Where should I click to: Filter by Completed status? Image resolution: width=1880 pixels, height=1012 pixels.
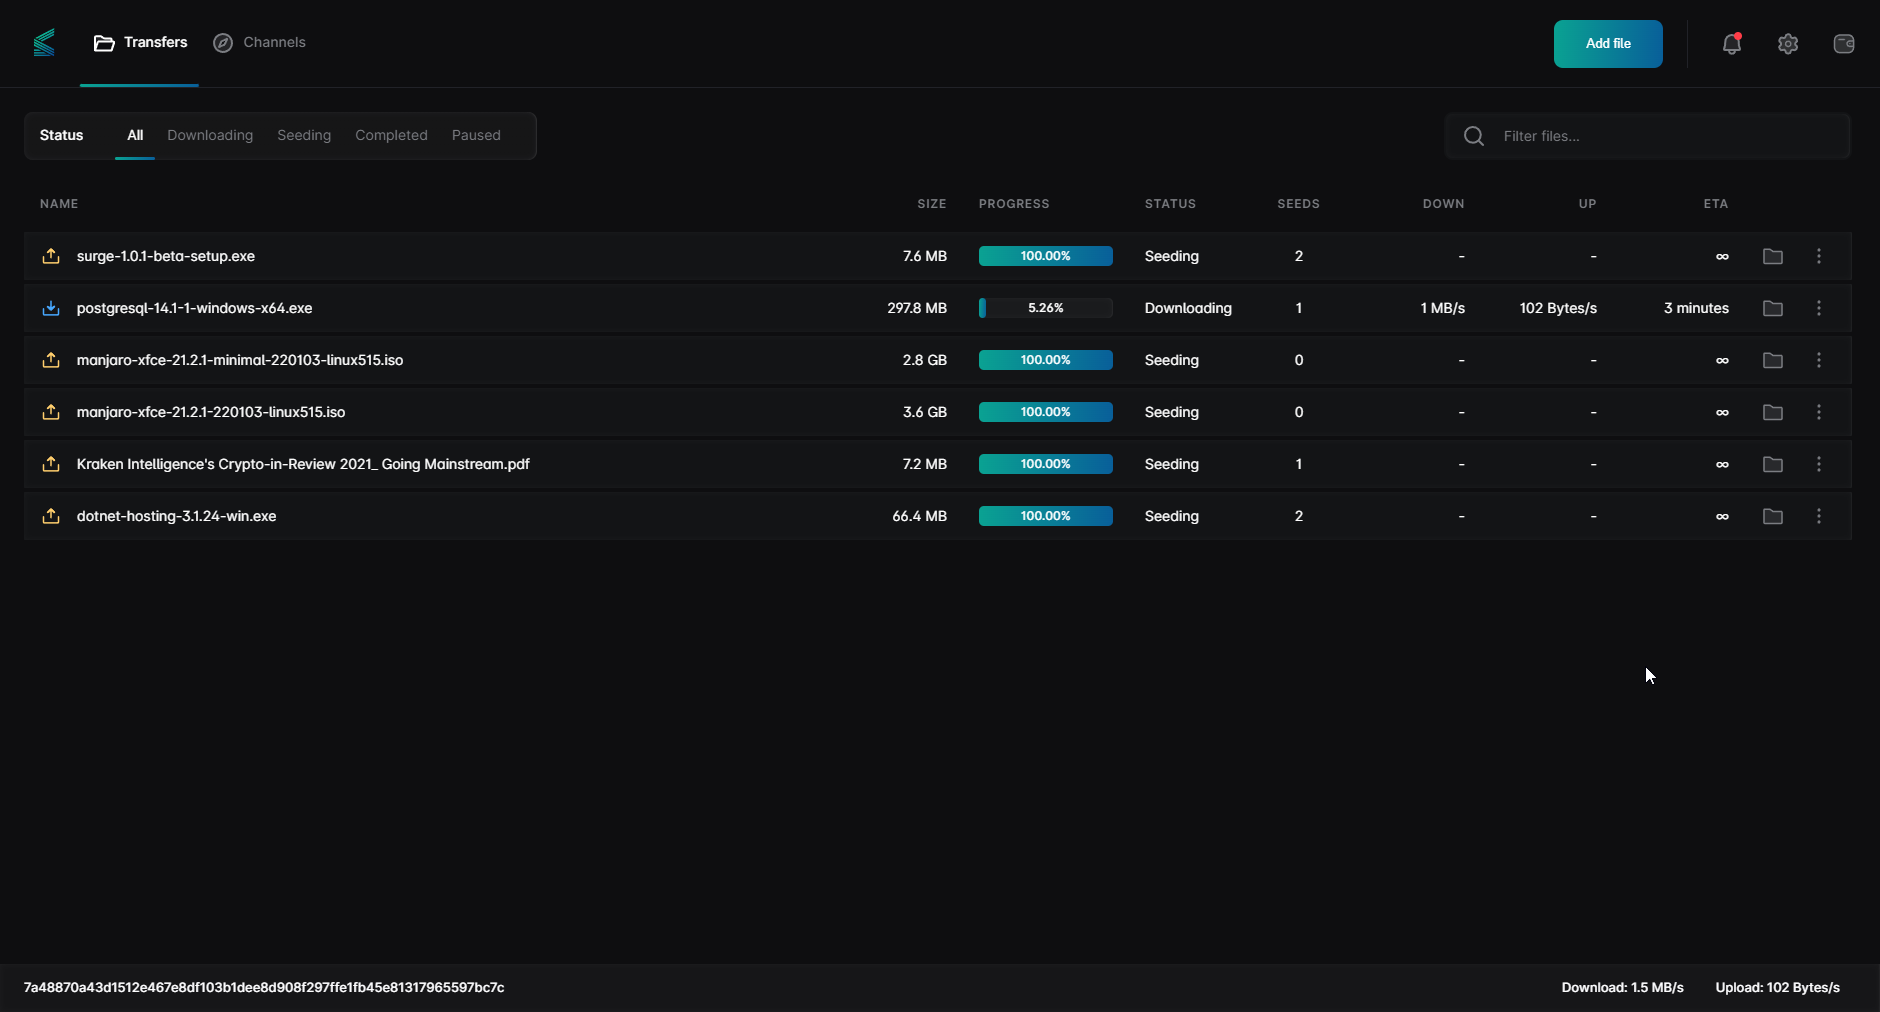(x=391, y=135)
